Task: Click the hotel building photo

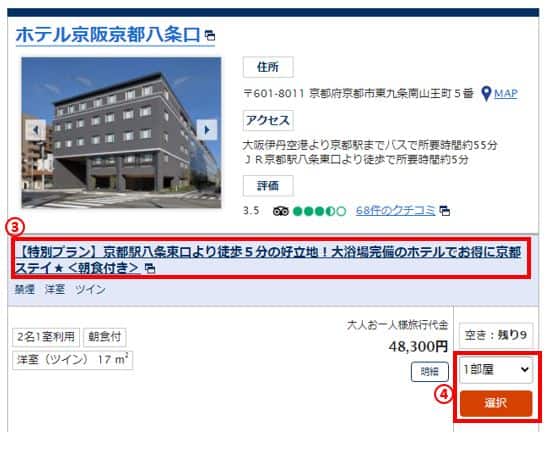Action: pyautogui.click(x=121, y=132)
